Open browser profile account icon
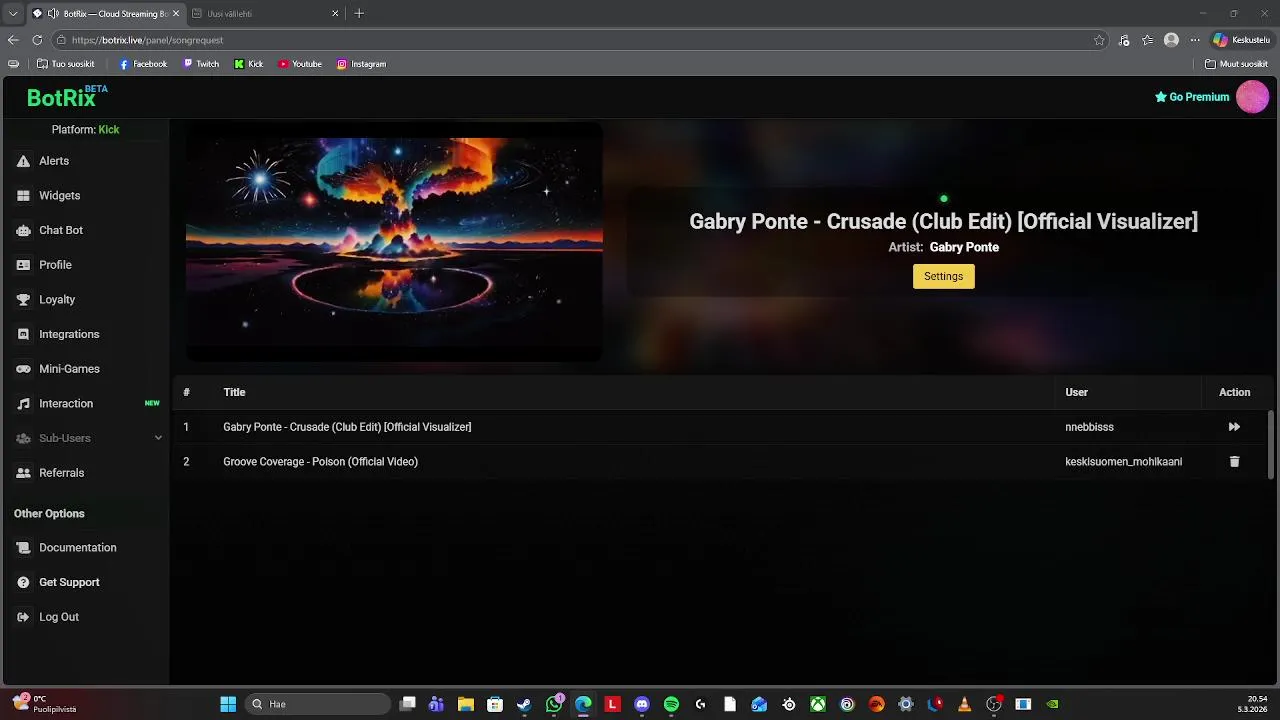Image resolution: width=1280 pixels, height=720 pixels. (1171, 40)
